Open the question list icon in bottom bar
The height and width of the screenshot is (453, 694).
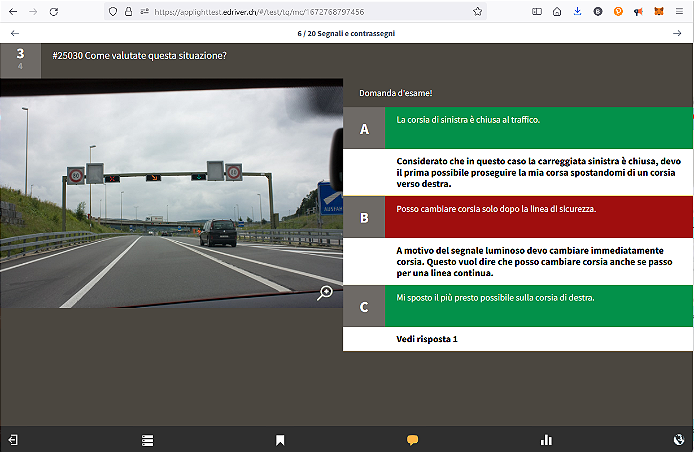[147, 440]
